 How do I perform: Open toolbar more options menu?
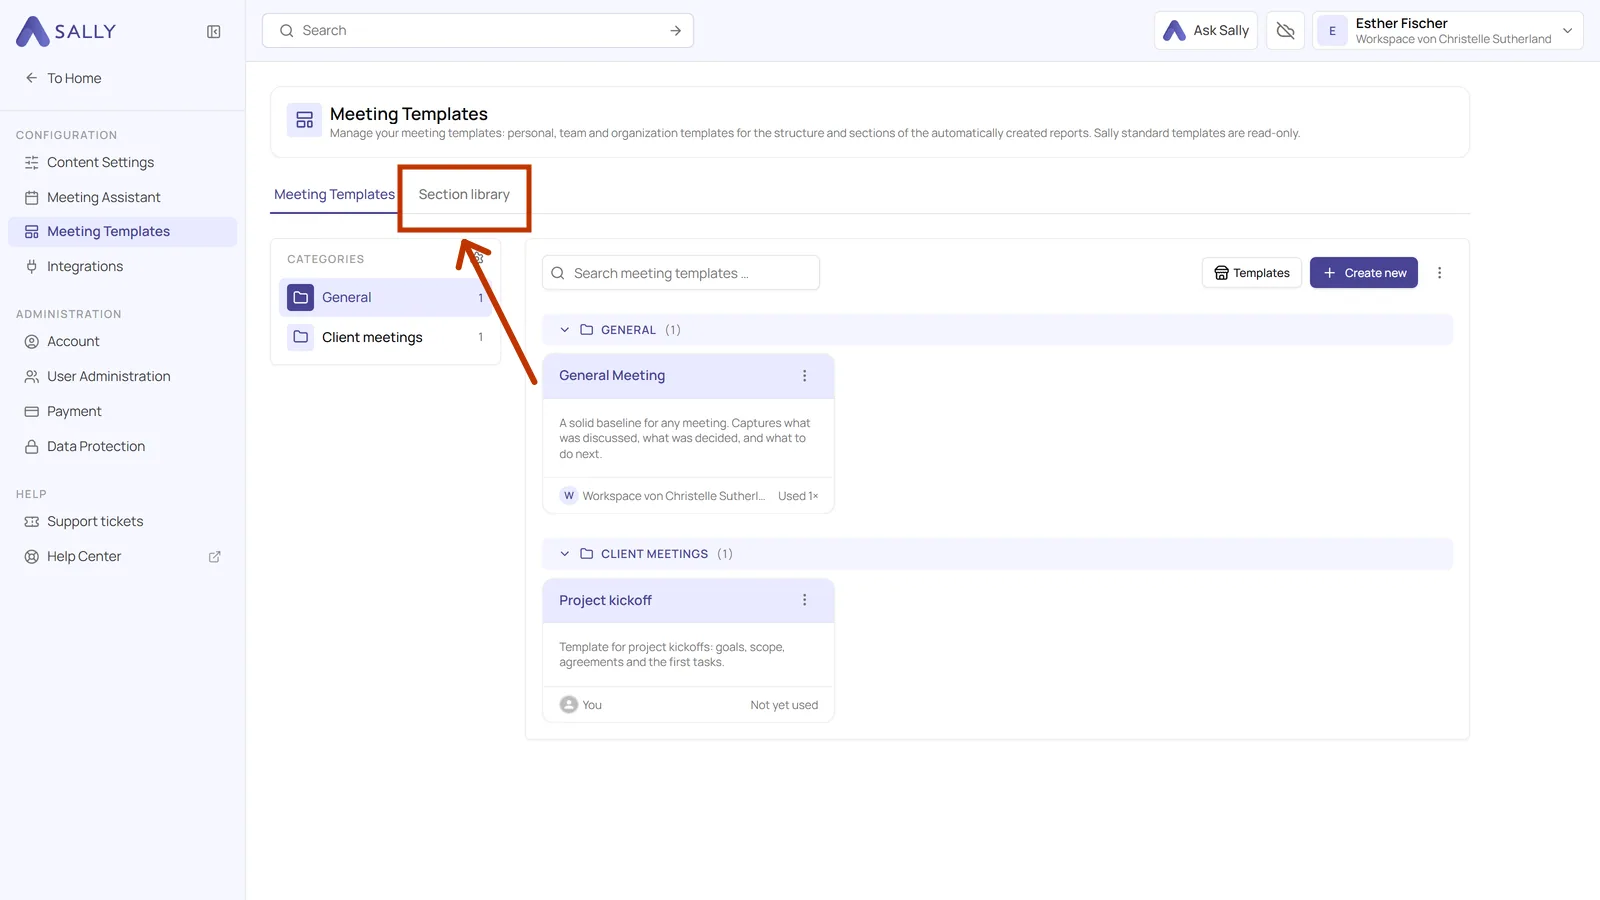tap(1440, 273)
